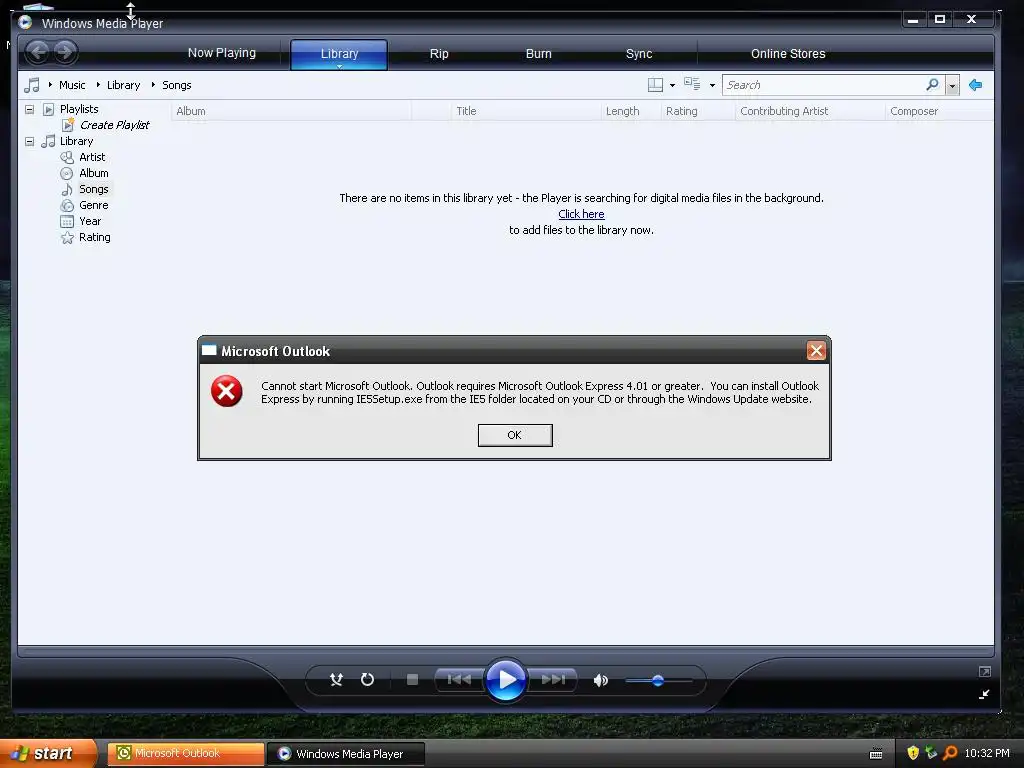Collapse the Playlists tree node
Image resolution: width=1024 pixels, height=768 pixels.
tap(29, 109)
